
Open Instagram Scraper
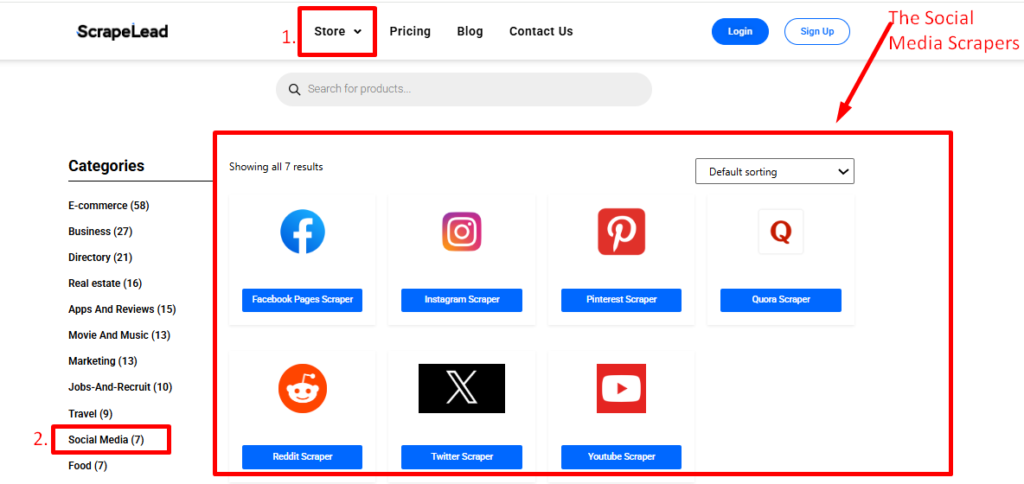[x=462, y=300]
